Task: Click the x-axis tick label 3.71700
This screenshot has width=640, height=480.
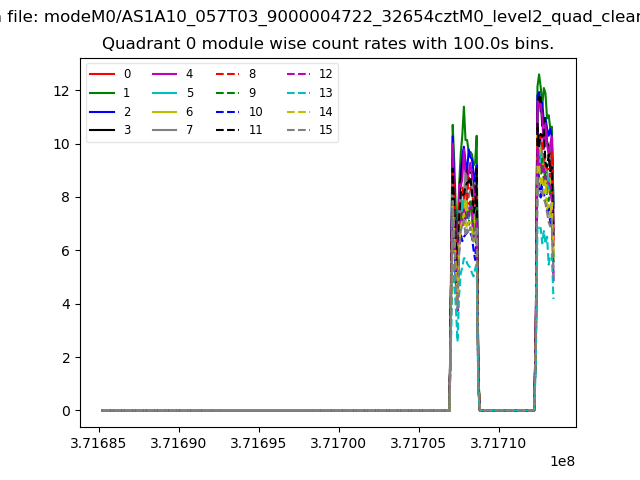Action: [x=340, y=442]
